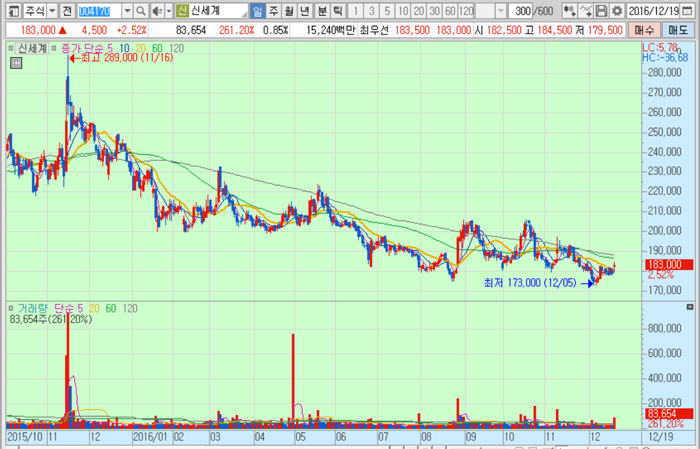The height and width of the screenshot is (449, 700).
Task: Click the 매수 buy button
Action: click(644, 30)
